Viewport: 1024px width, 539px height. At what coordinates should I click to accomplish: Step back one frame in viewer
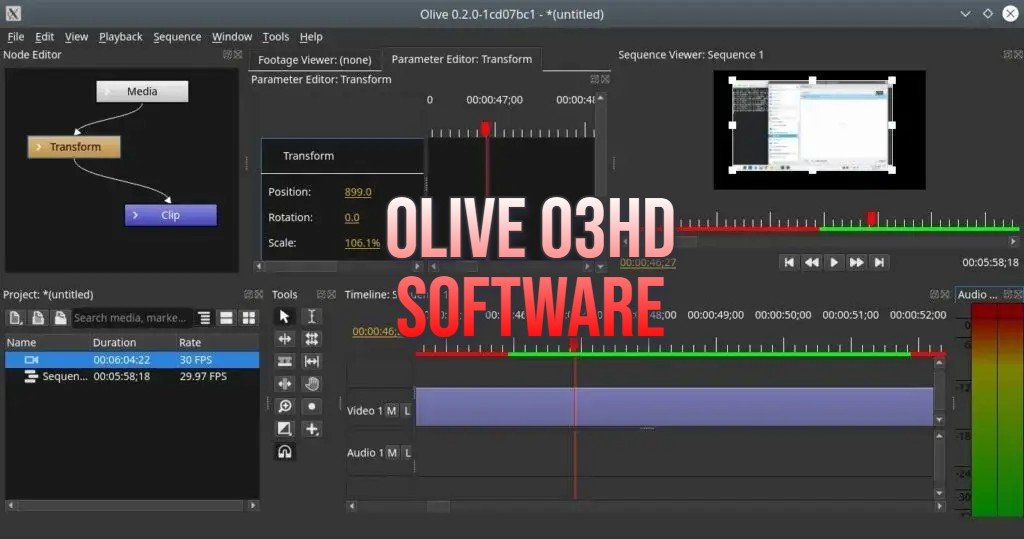tap(811, 263)
